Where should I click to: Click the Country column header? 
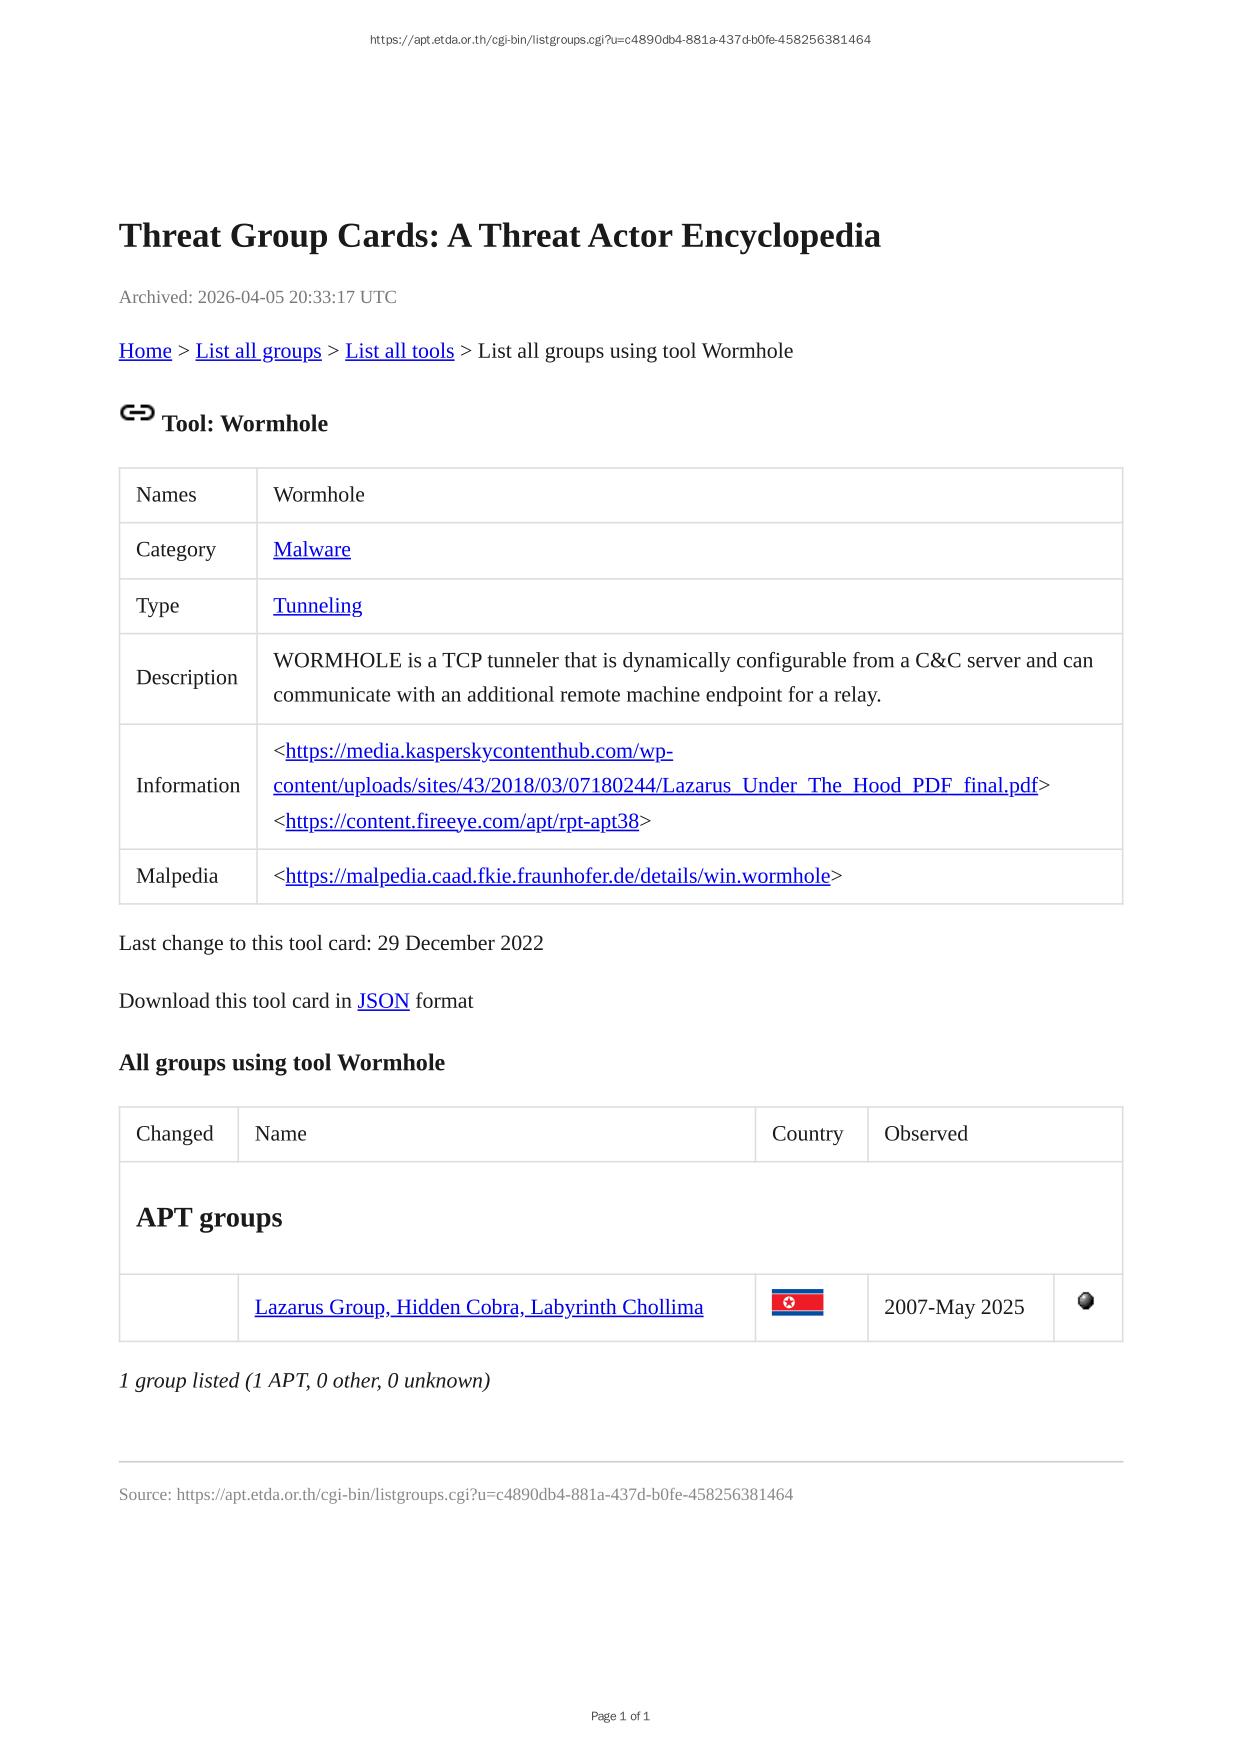[x=807, y=1133]
